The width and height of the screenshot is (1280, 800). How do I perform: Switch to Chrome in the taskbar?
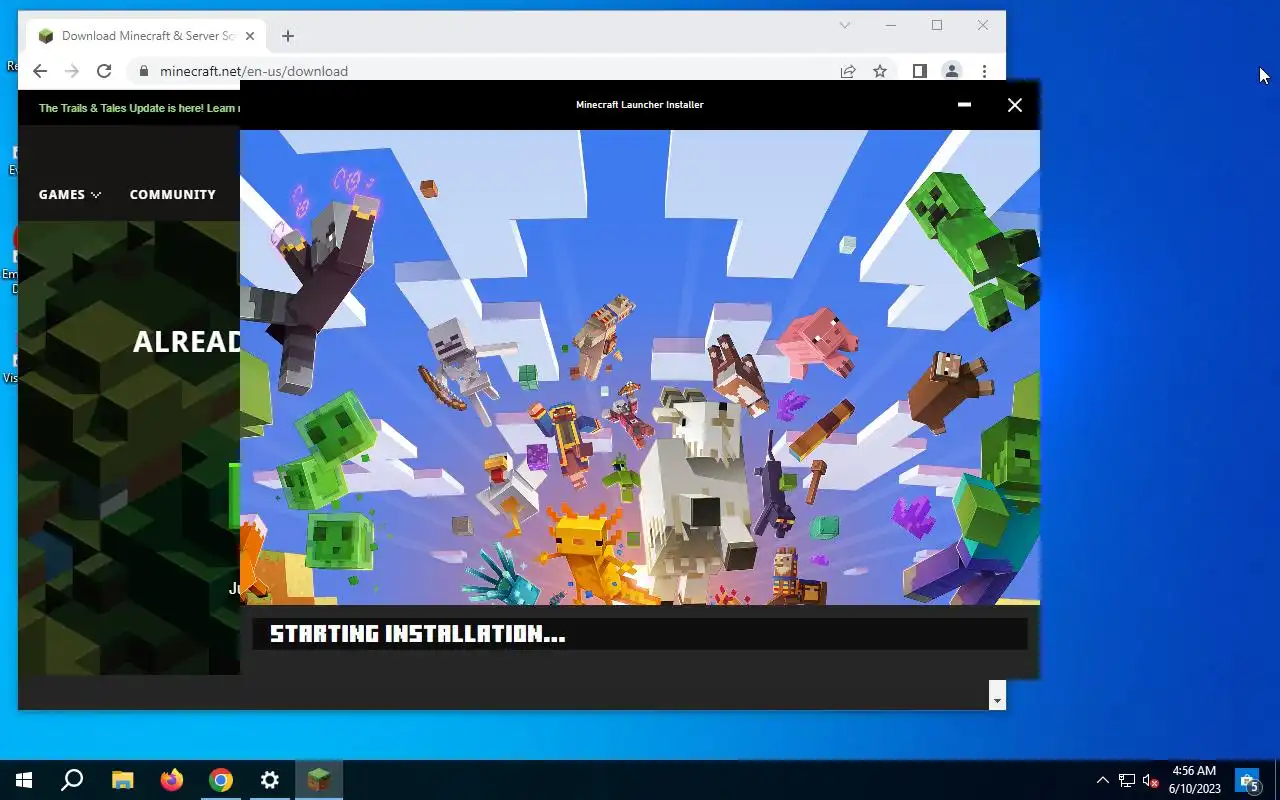pyautogui.click(x=221, y=780)
